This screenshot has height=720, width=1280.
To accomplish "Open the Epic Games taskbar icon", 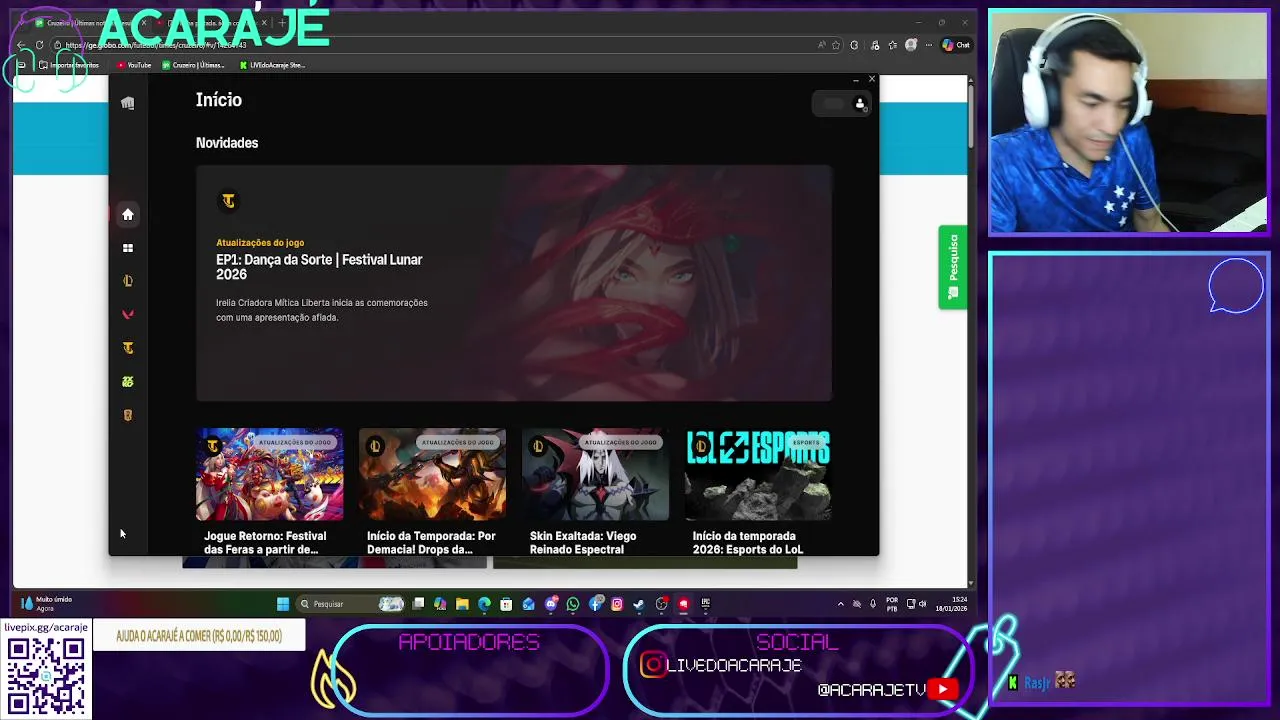I will tap(706, 603).
